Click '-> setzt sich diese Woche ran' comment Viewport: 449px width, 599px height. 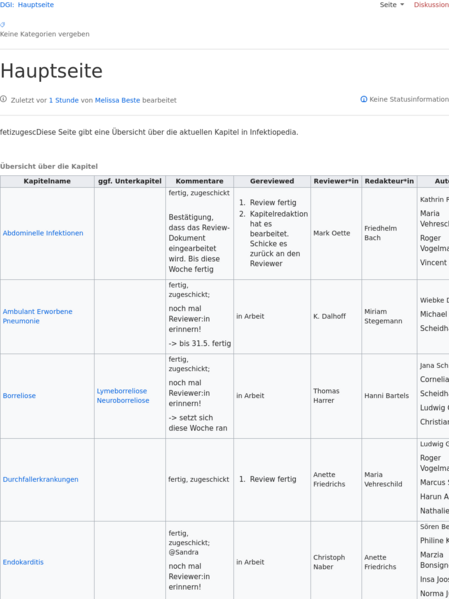click(198, 423)
